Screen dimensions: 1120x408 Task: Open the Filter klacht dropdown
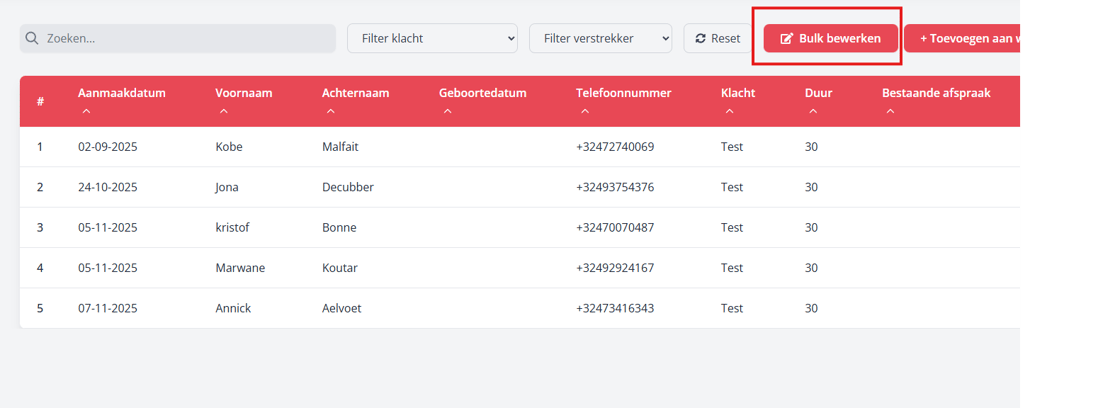[432, 38]
